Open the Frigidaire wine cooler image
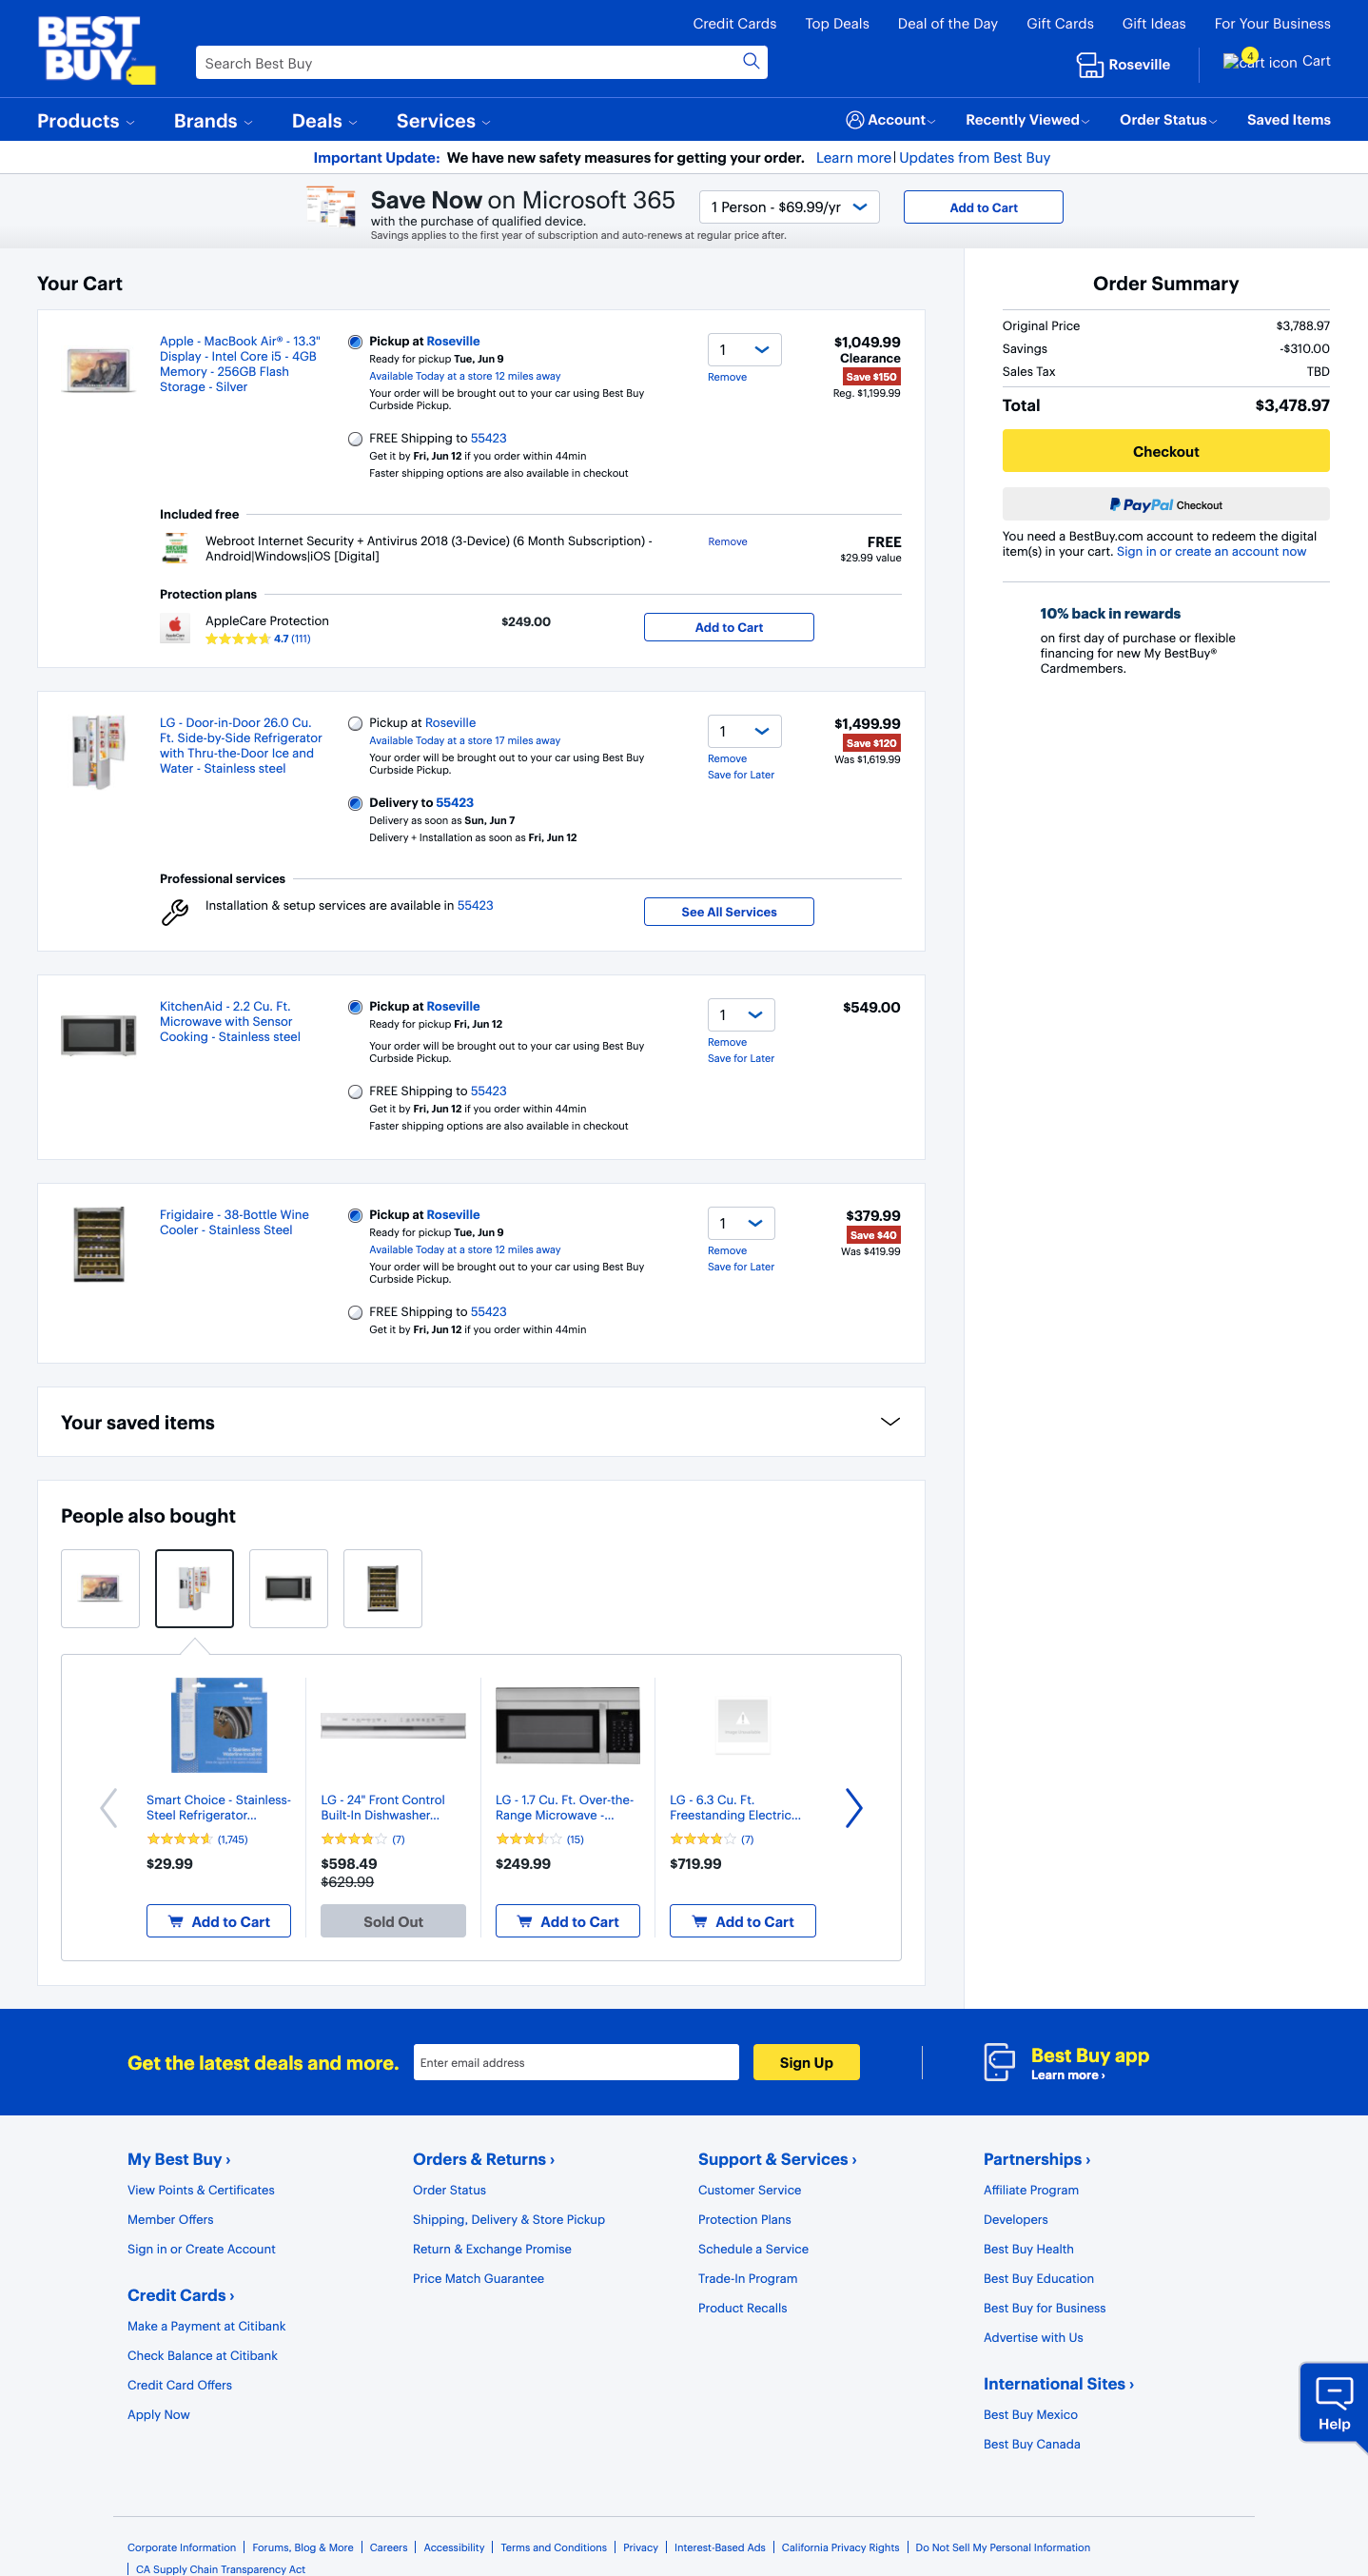The height and width of the screenshot is (2576, 1368). click(99, 1245)
